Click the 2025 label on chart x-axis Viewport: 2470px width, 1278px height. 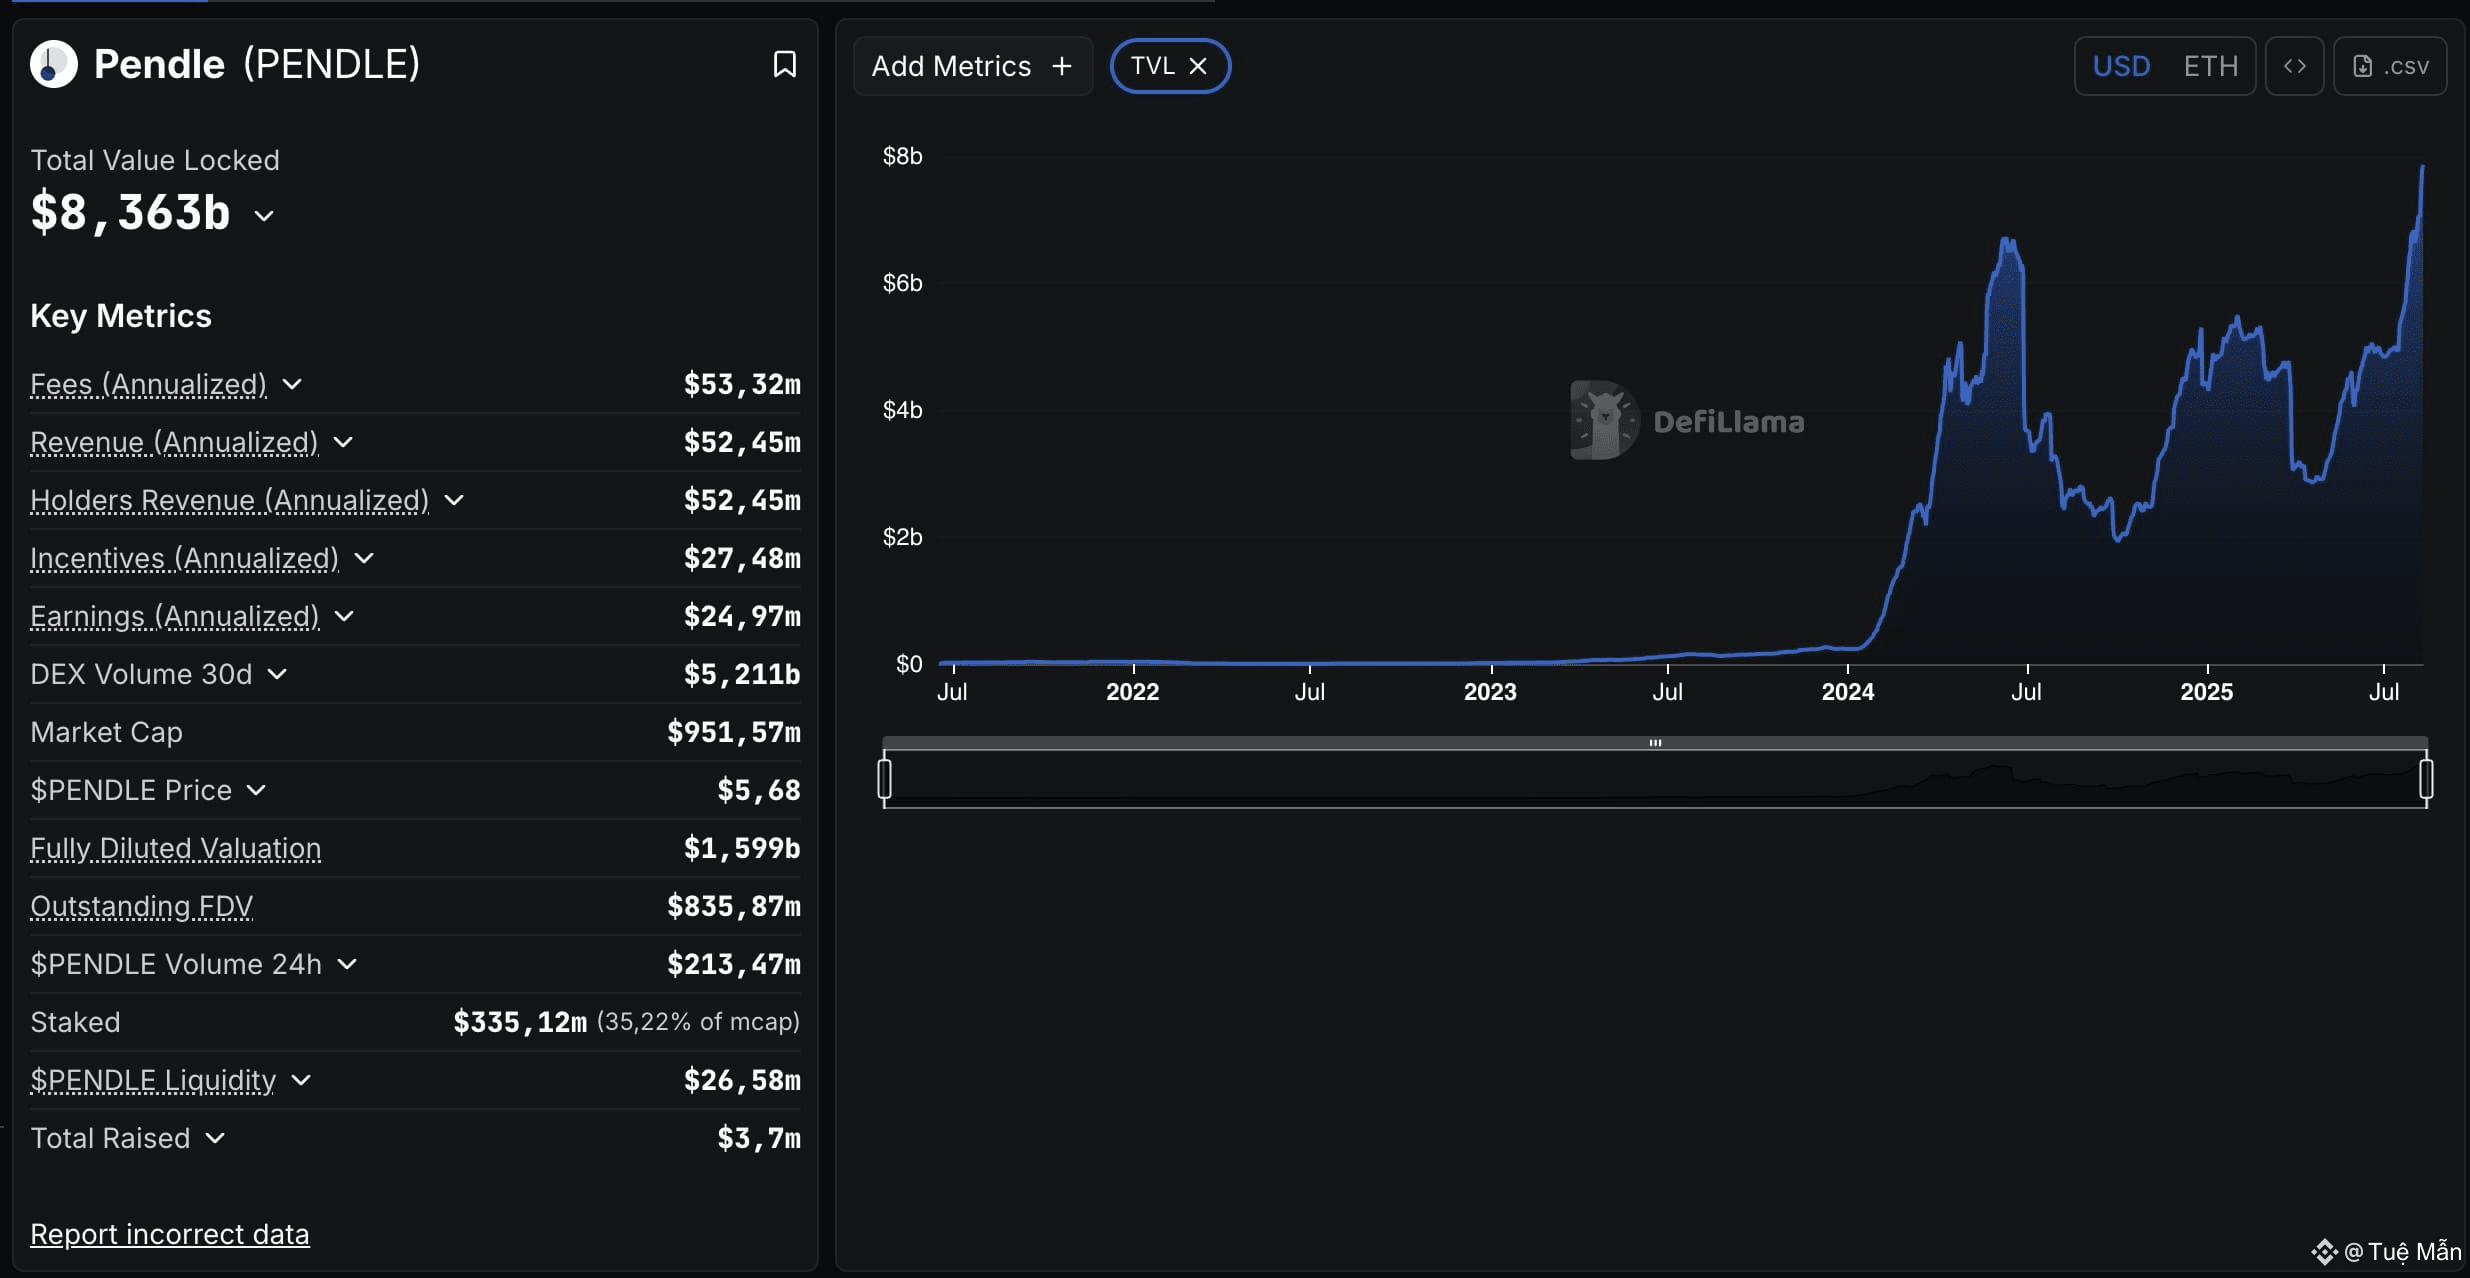[x=2206, y=692]
